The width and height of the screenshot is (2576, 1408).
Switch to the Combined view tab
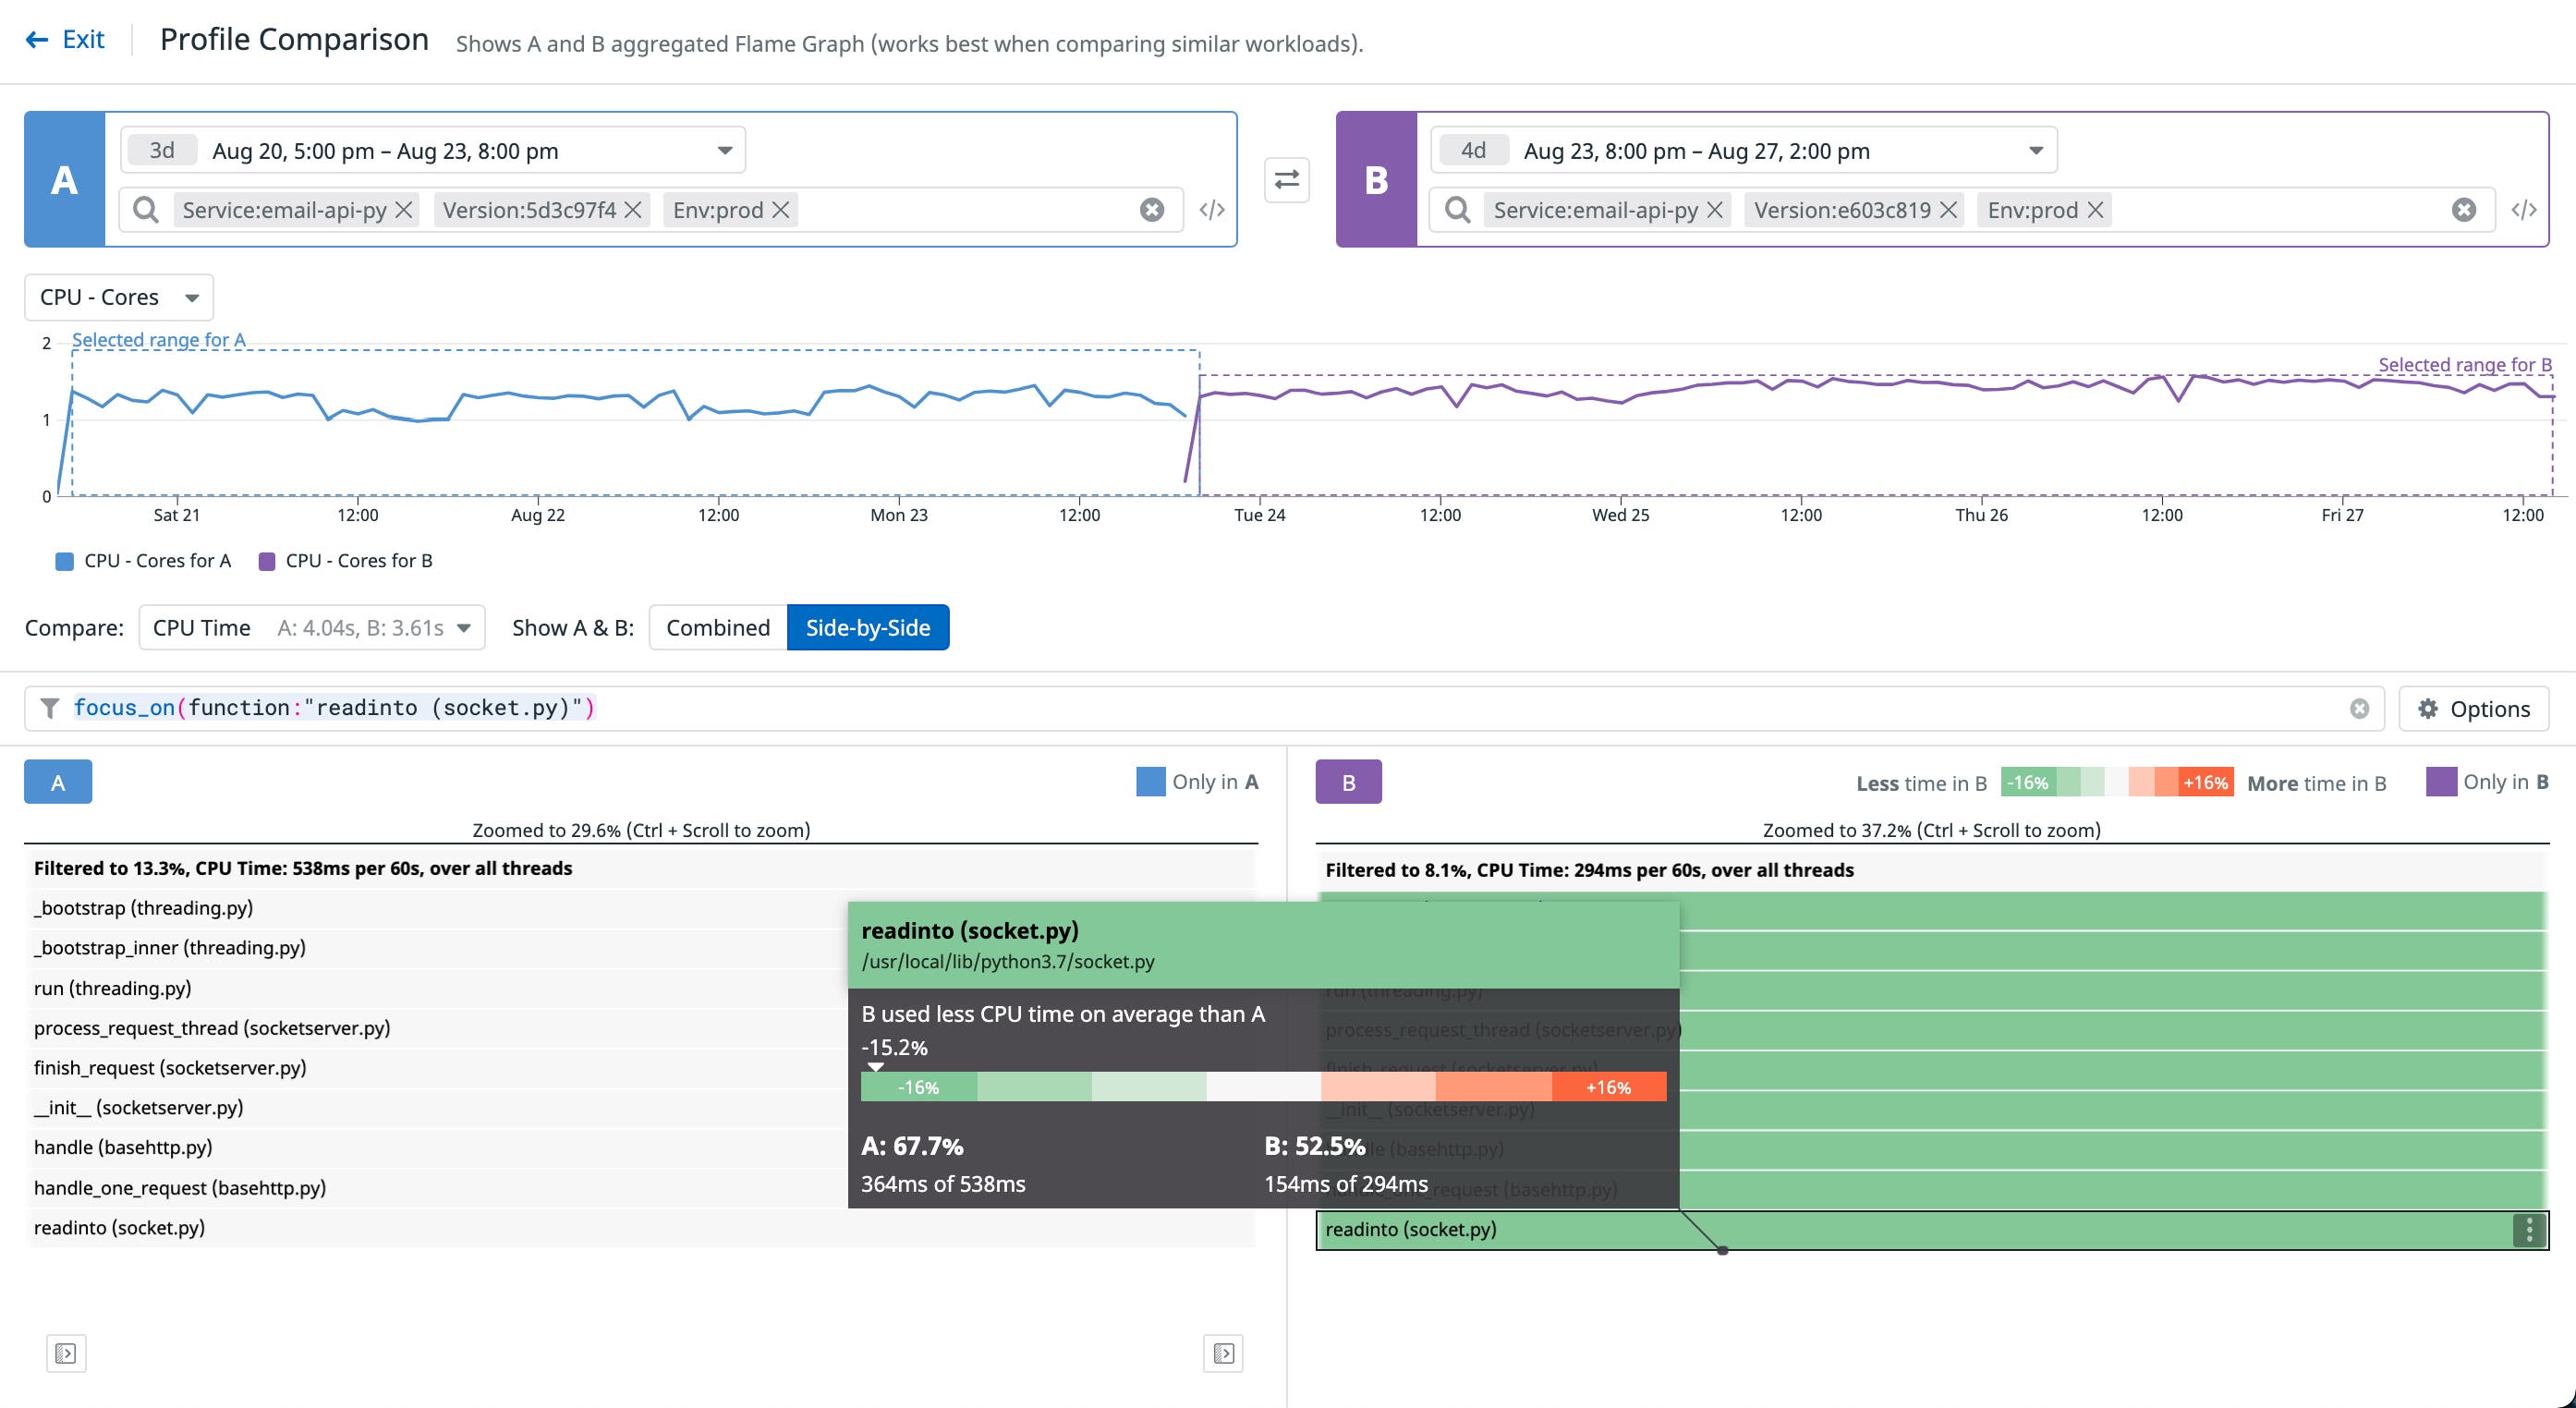click(x=717, y=627)
